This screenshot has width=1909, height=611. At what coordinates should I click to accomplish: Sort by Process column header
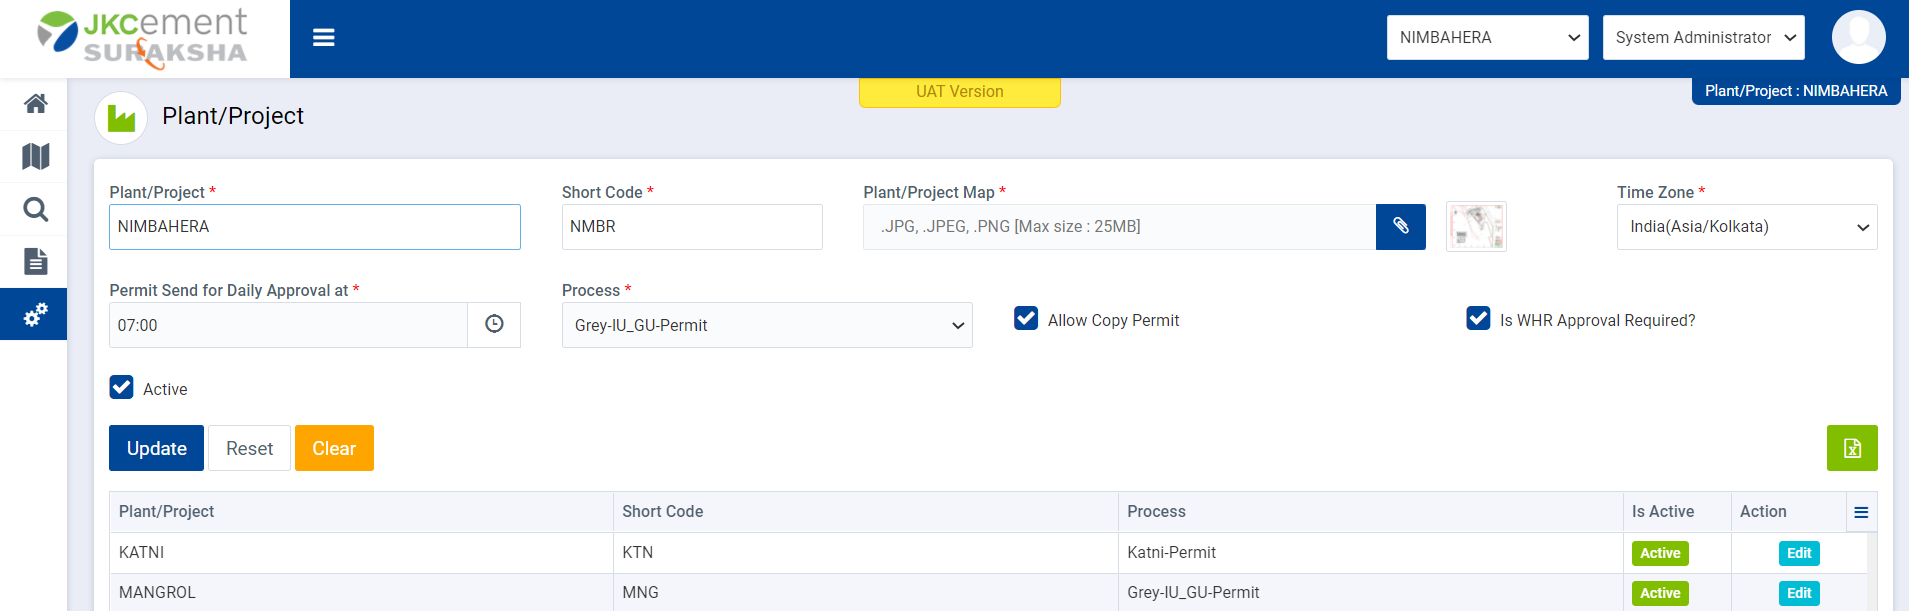[1370, 512]
